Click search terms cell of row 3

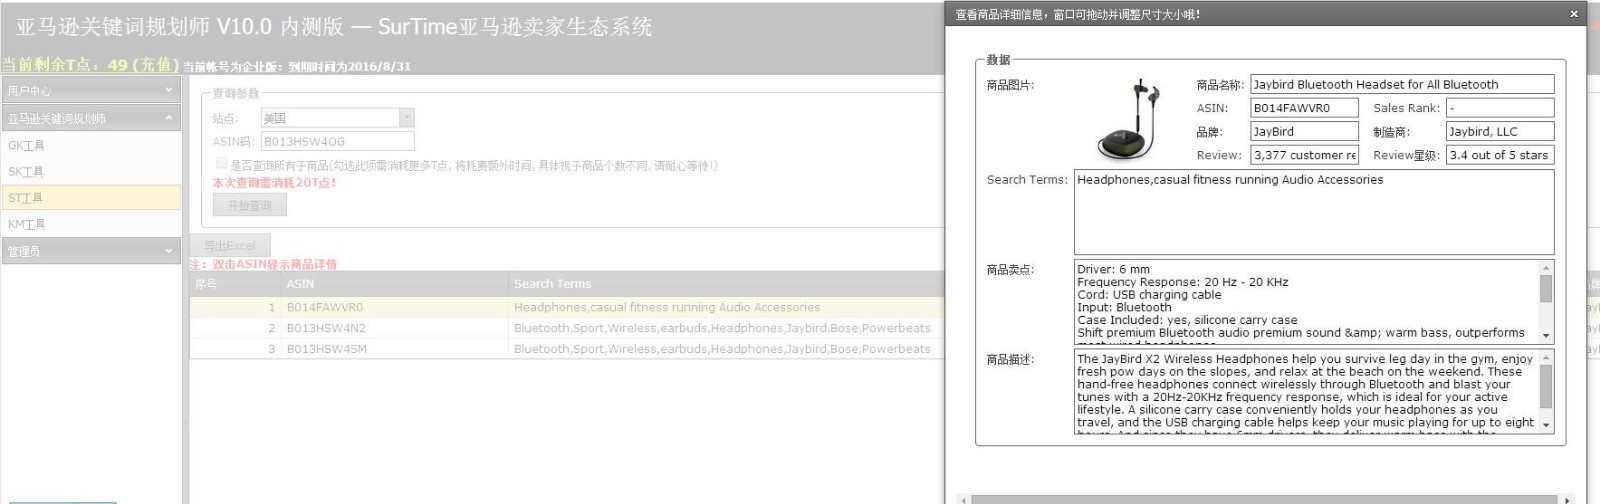726,349
